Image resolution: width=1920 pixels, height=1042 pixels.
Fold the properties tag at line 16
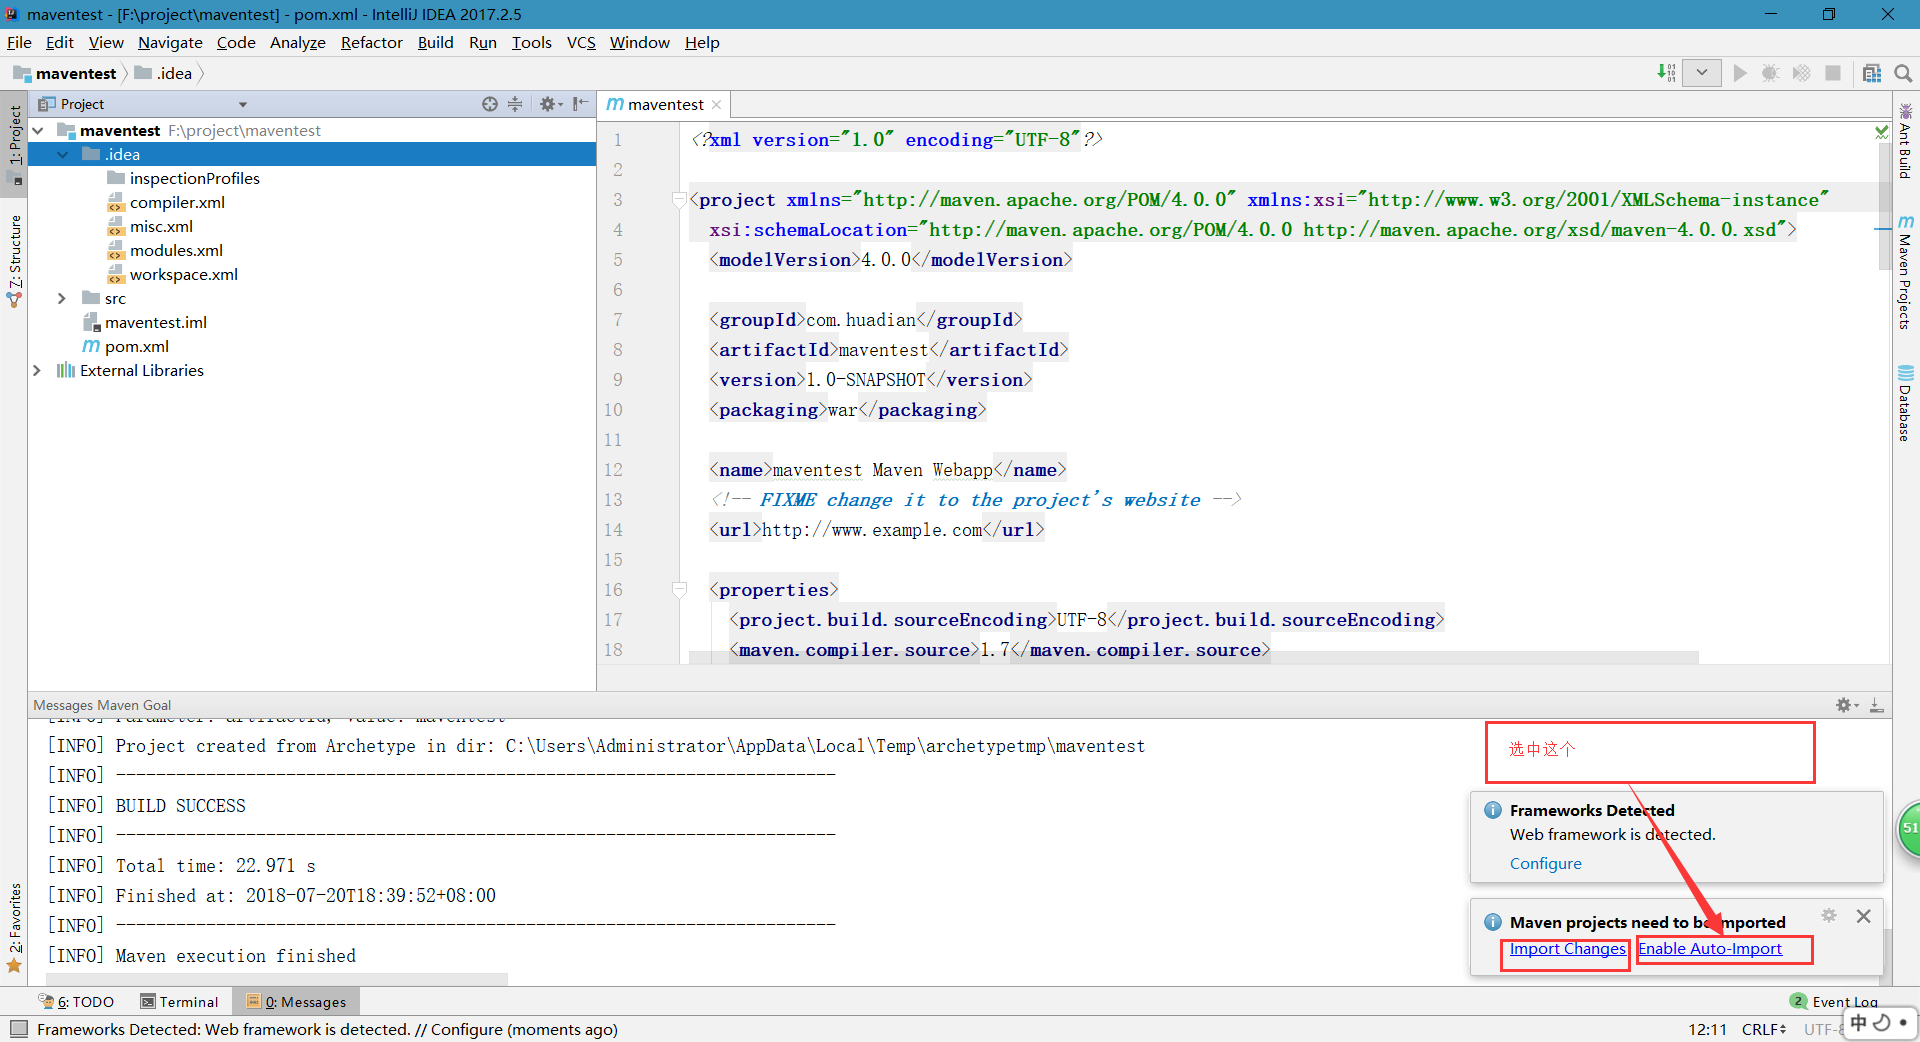(x=679, y=590)
